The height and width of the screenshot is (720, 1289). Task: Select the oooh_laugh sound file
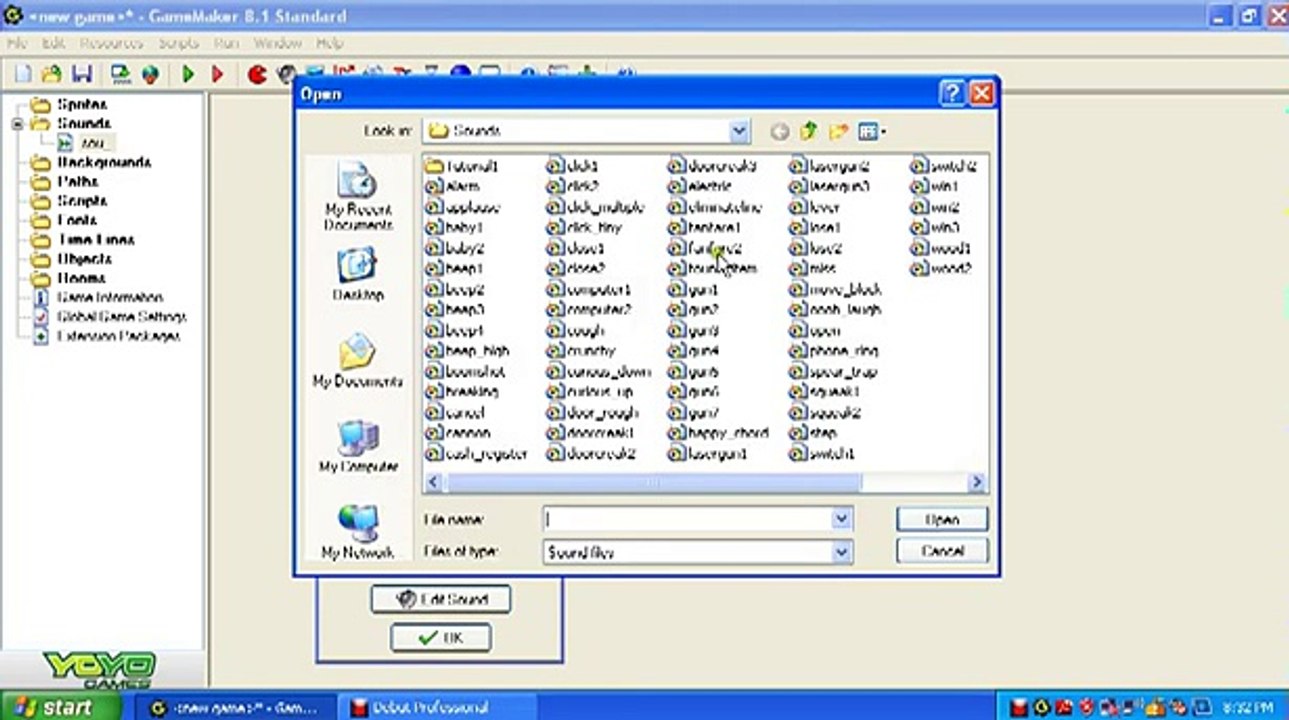(835, 310)
